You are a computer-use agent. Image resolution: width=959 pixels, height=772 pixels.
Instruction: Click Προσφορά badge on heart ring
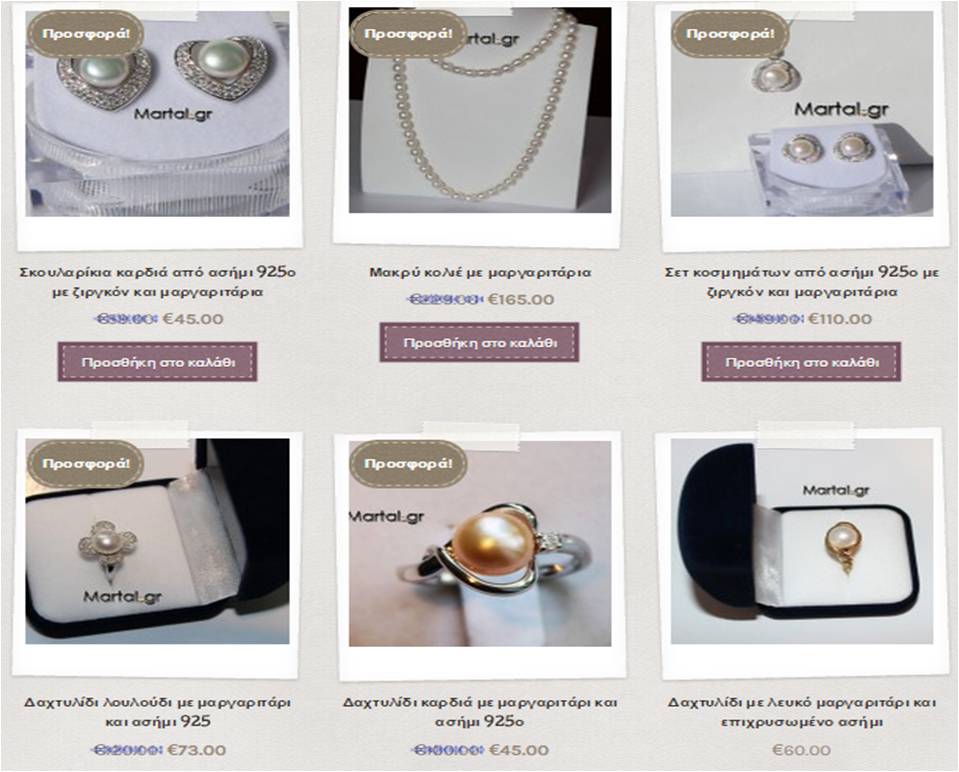[x=408, y=464]
